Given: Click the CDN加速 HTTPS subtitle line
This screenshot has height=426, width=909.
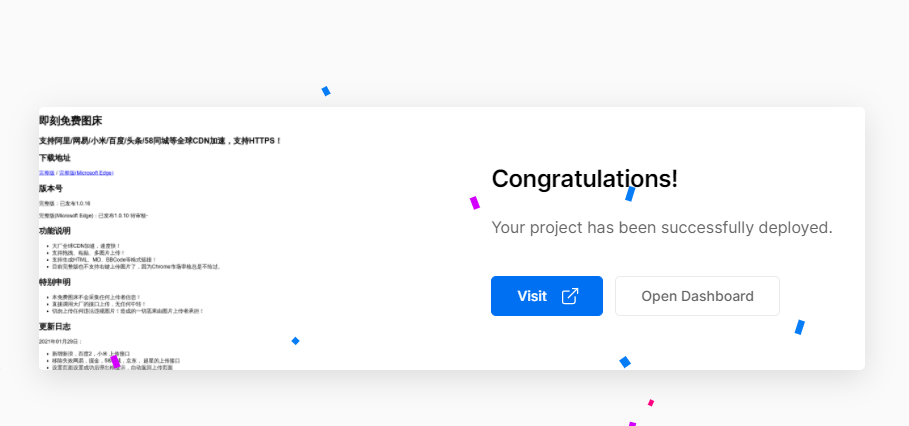Looking at the screenshot, I should (x=160, y=141).
